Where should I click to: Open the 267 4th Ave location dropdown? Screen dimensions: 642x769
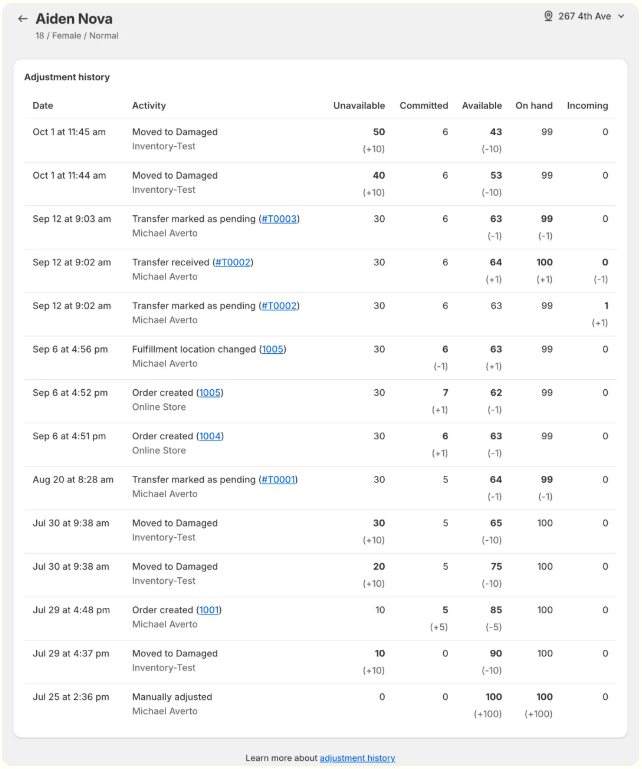point(590,17)
